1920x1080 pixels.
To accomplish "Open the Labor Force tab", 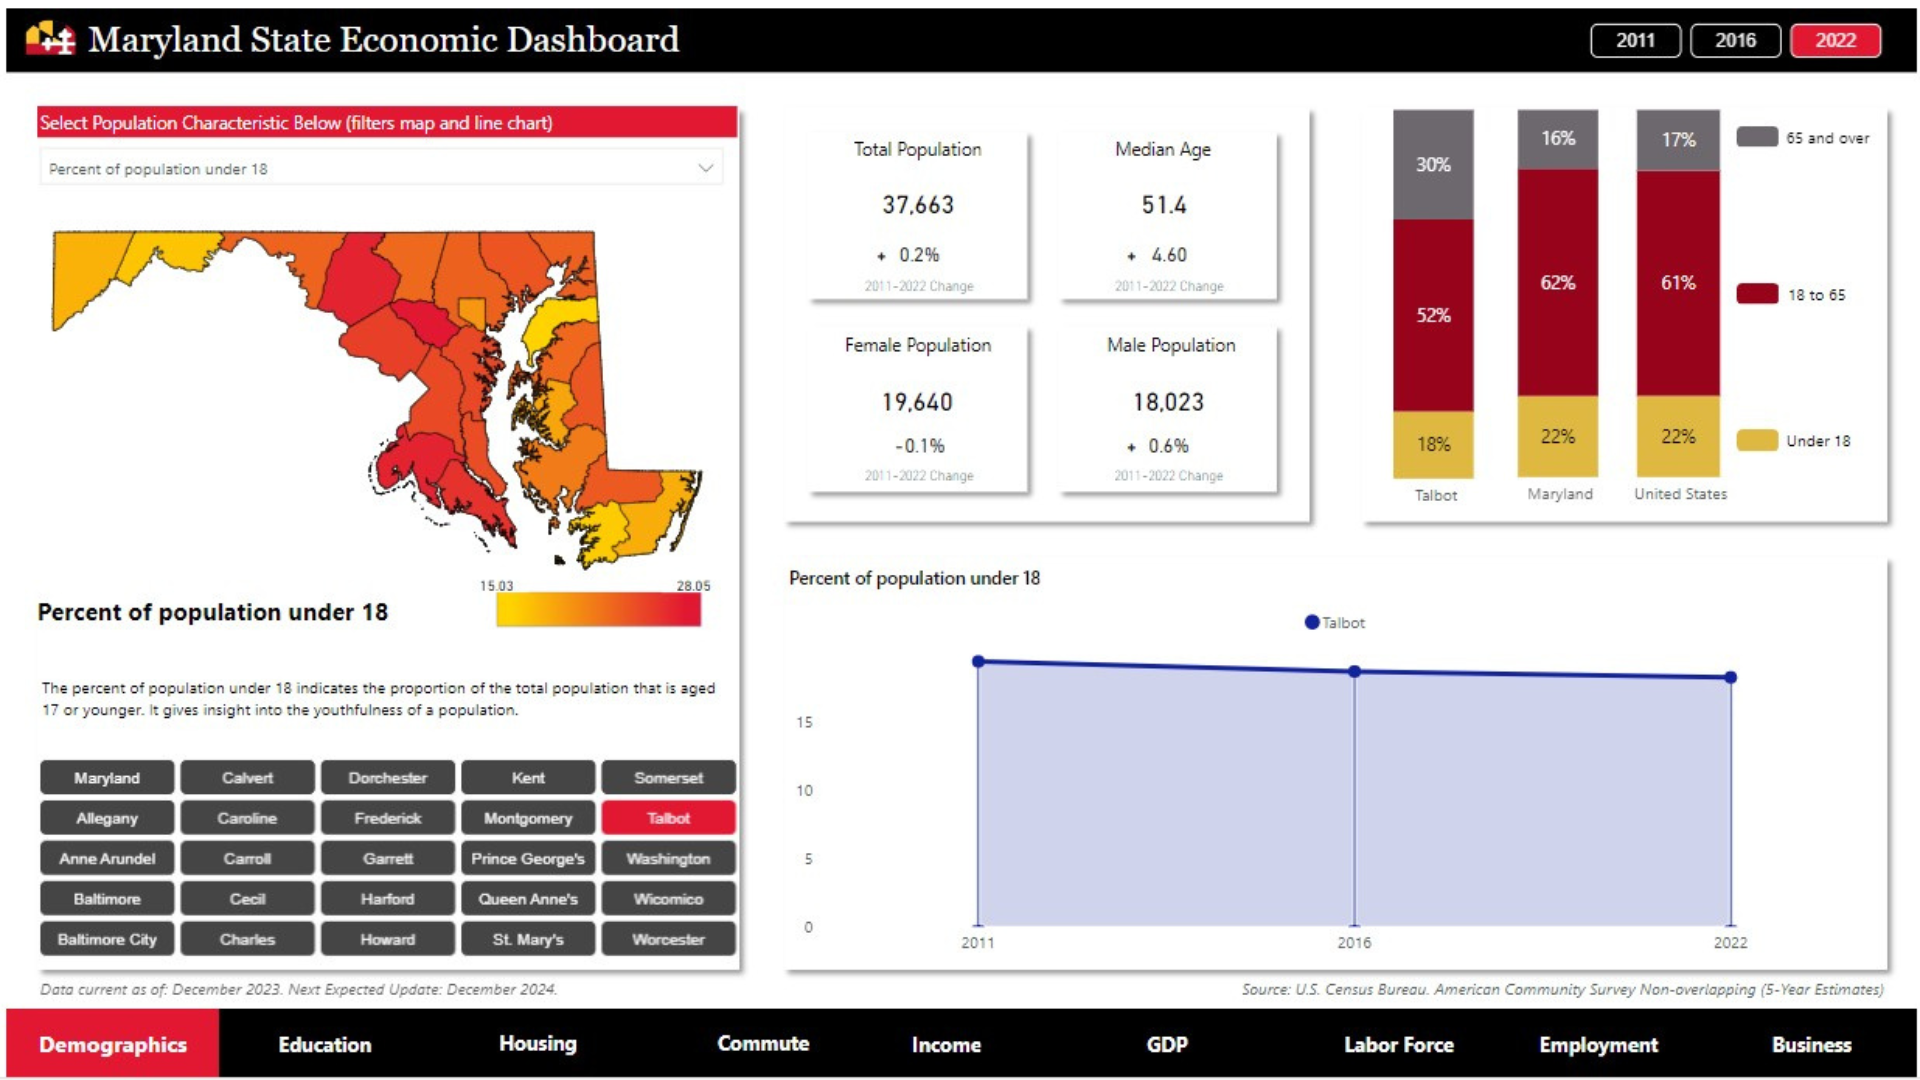I will 1398,1044.
